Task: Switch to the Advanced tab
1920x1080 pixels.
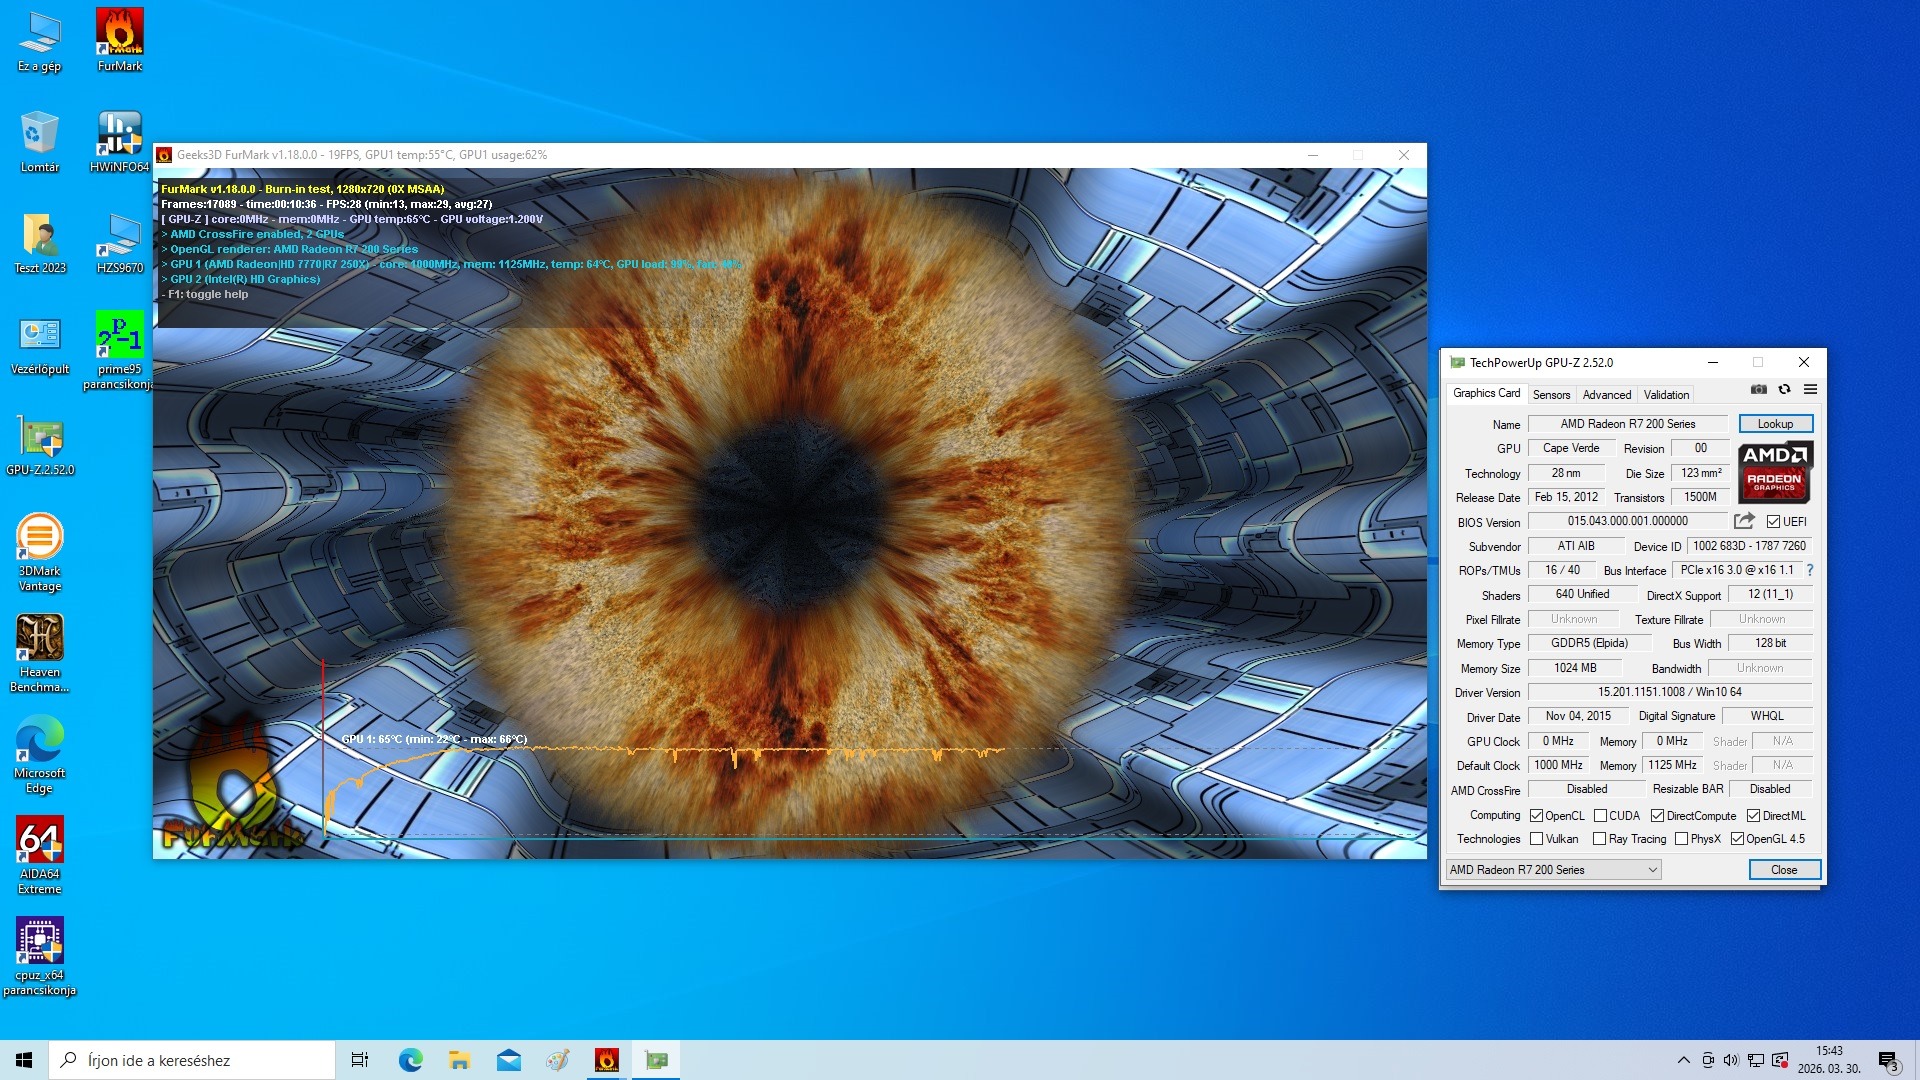Action: (x=1606, y=395)
